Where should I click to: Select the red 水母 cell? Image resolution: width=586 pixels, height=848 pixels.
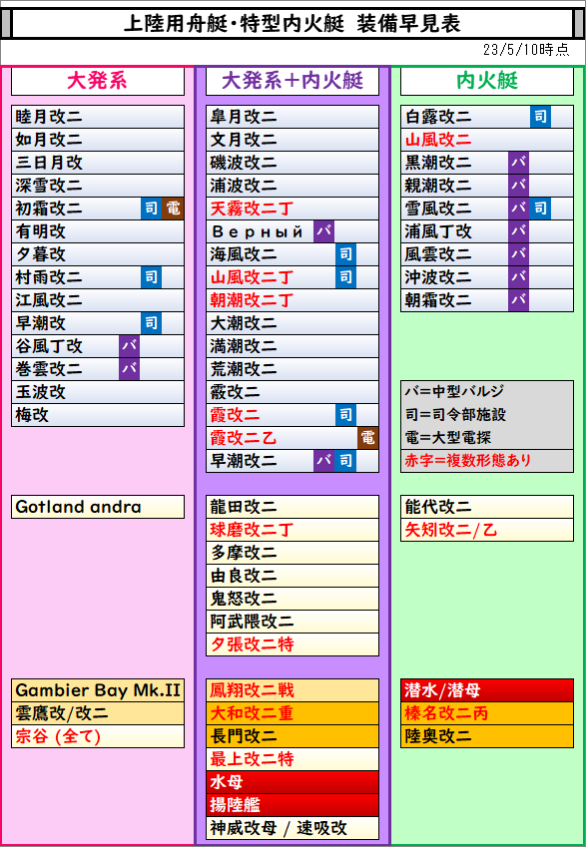(x=292, y=782)
